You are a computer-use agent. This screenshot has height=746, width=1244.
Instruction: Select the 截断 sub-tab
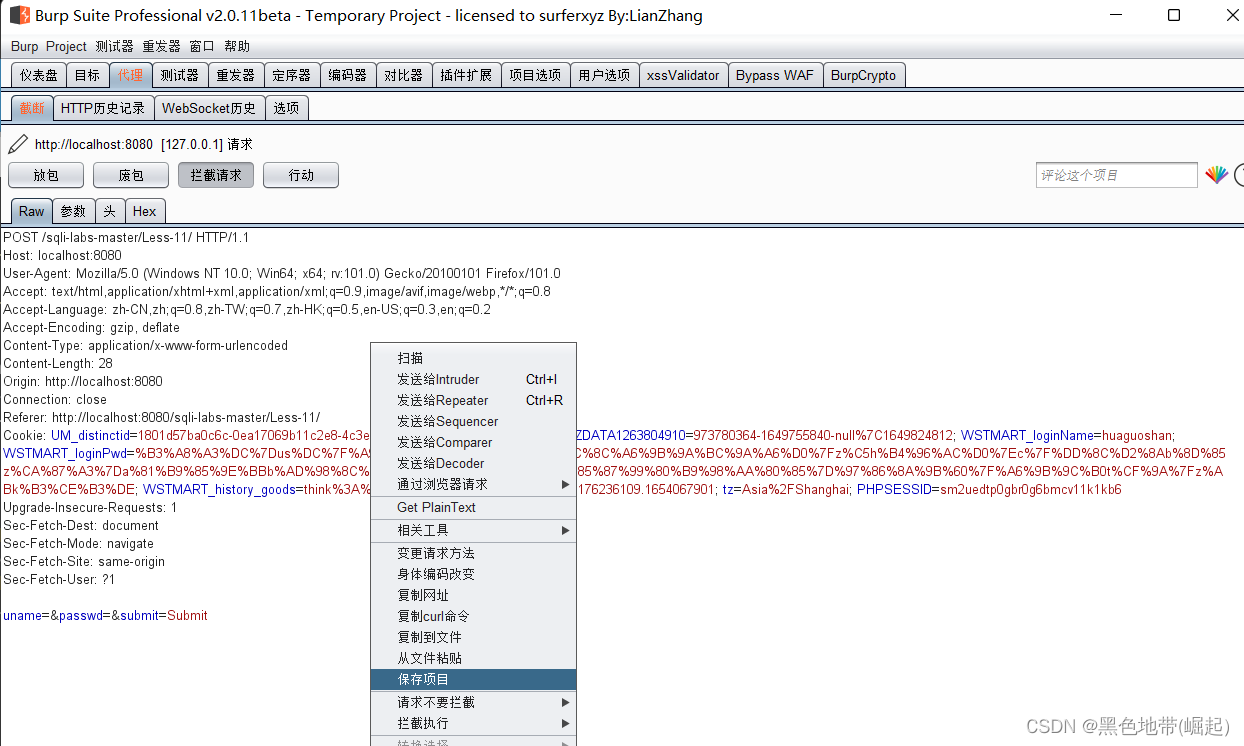click(32, 108)
